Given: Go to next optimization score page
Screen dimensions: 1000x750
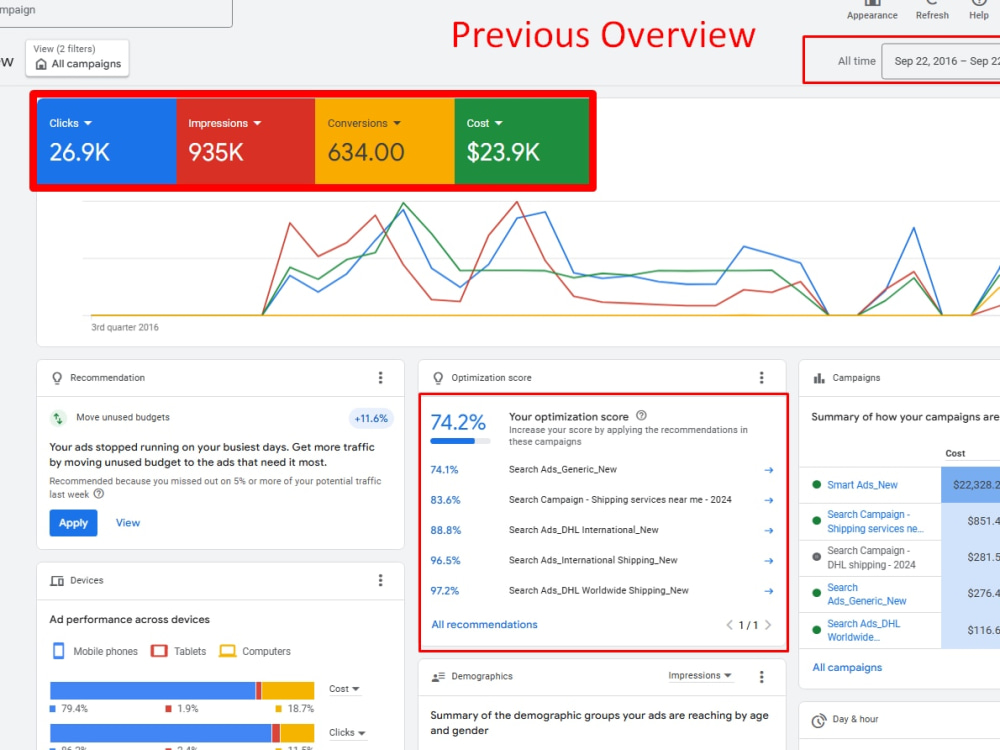Looking at the screenshot, I should coord(768,625).
